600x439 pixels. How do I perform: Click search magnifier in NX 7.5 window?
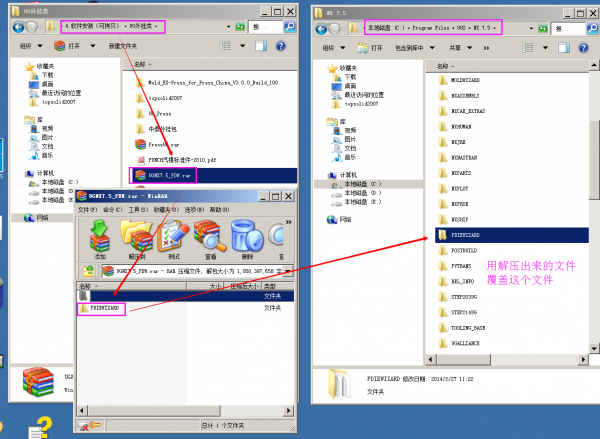point(592,28)
